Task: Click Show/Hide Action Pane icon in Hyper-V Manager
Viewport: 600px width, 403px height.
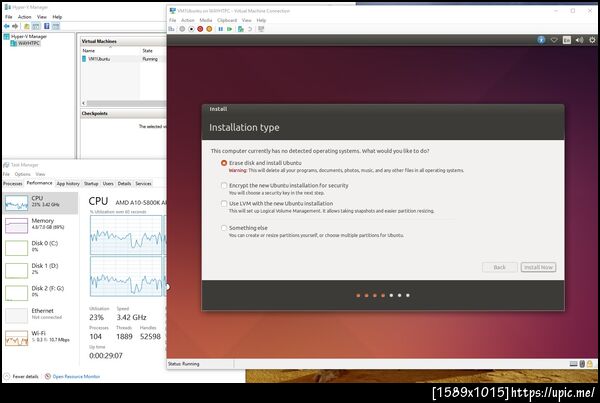Action: click(x=56, y=26)
